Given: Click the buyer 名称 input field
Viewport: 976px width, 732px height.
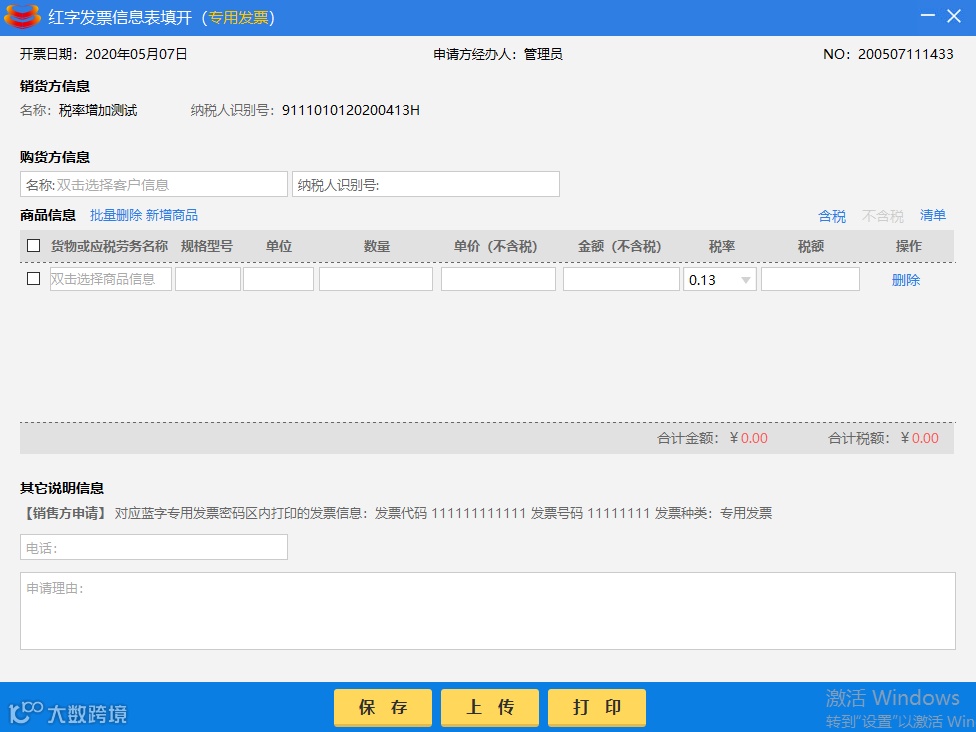Looking at the screenshot, I should point(154,184).
